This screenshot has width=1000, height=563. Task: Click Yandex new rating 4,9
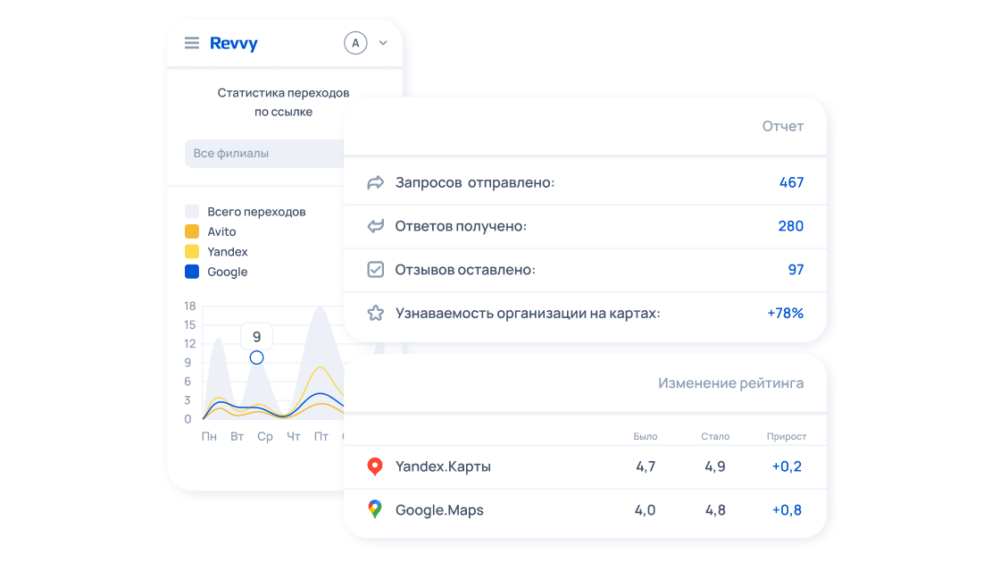(x=715, y=467)
